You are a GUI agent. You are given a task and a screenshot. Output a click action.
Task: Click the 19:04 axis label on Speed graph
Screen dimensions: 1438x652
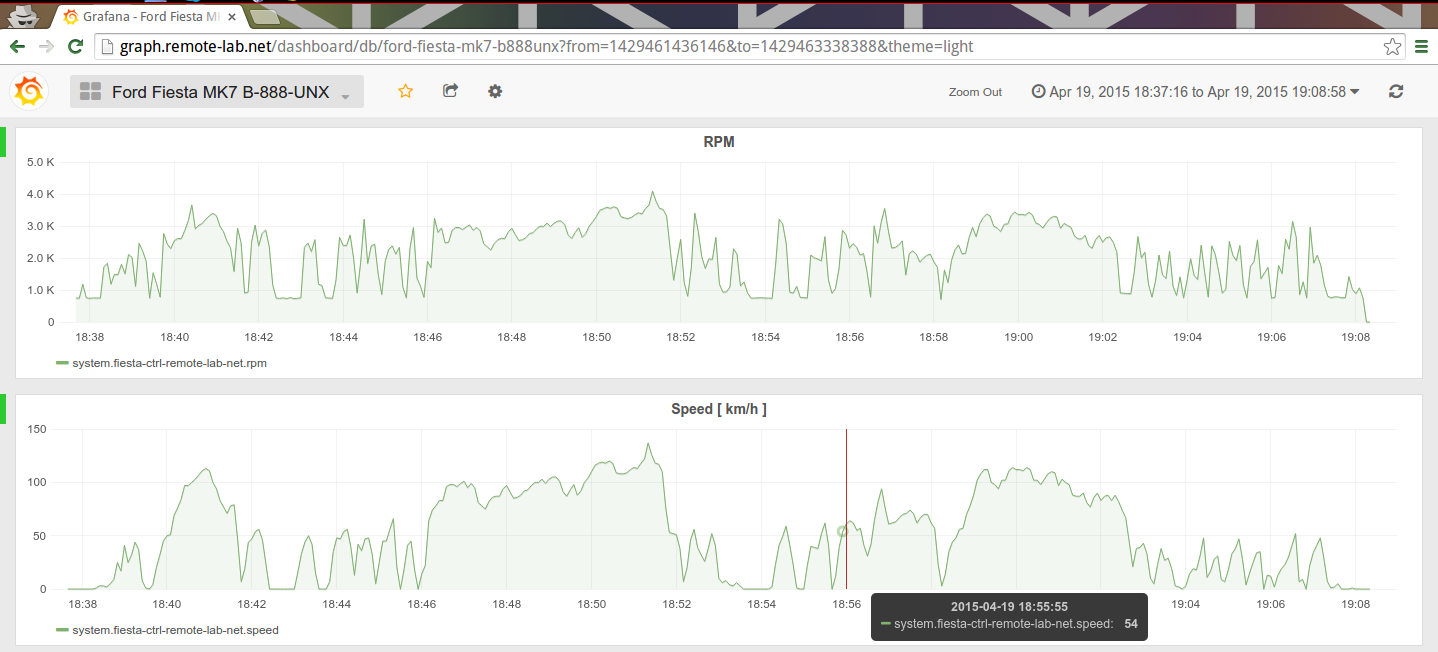pyautogui.click(x=1185, y=605)
